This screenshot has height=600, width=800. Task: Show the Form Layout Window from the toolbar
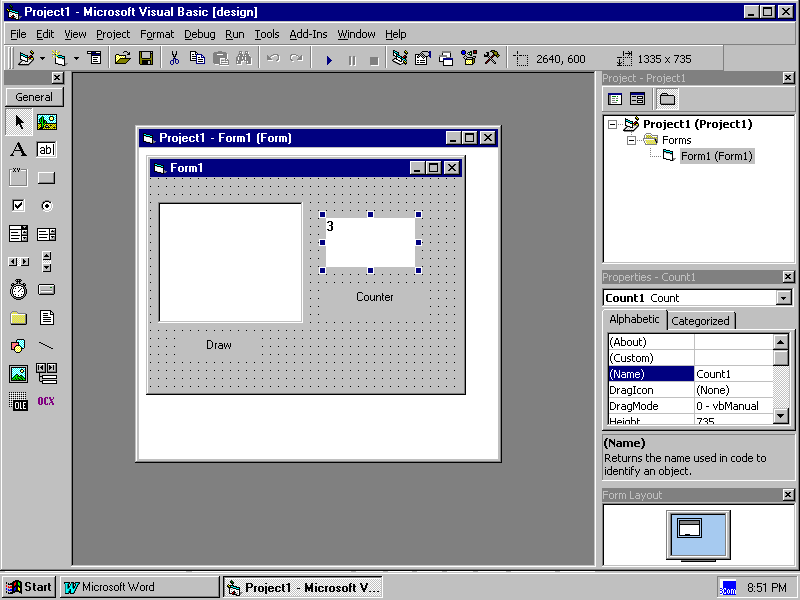[446, 59]
